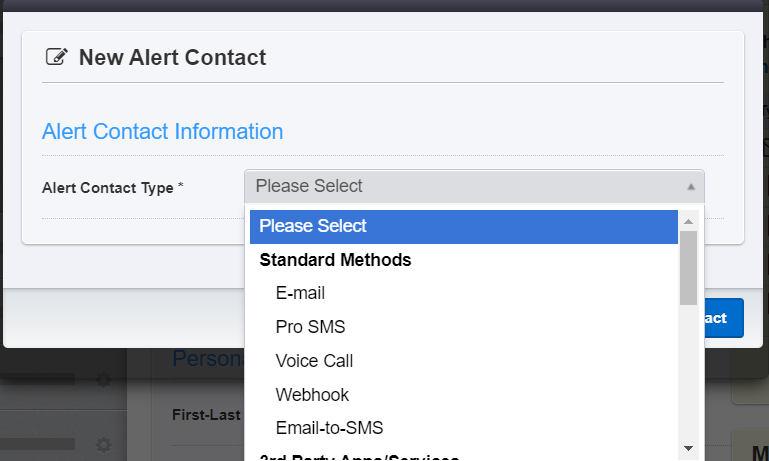This screenshot has height=461, width=769.
Task: Click the Alert Contact Information heading
Action: 162,131
